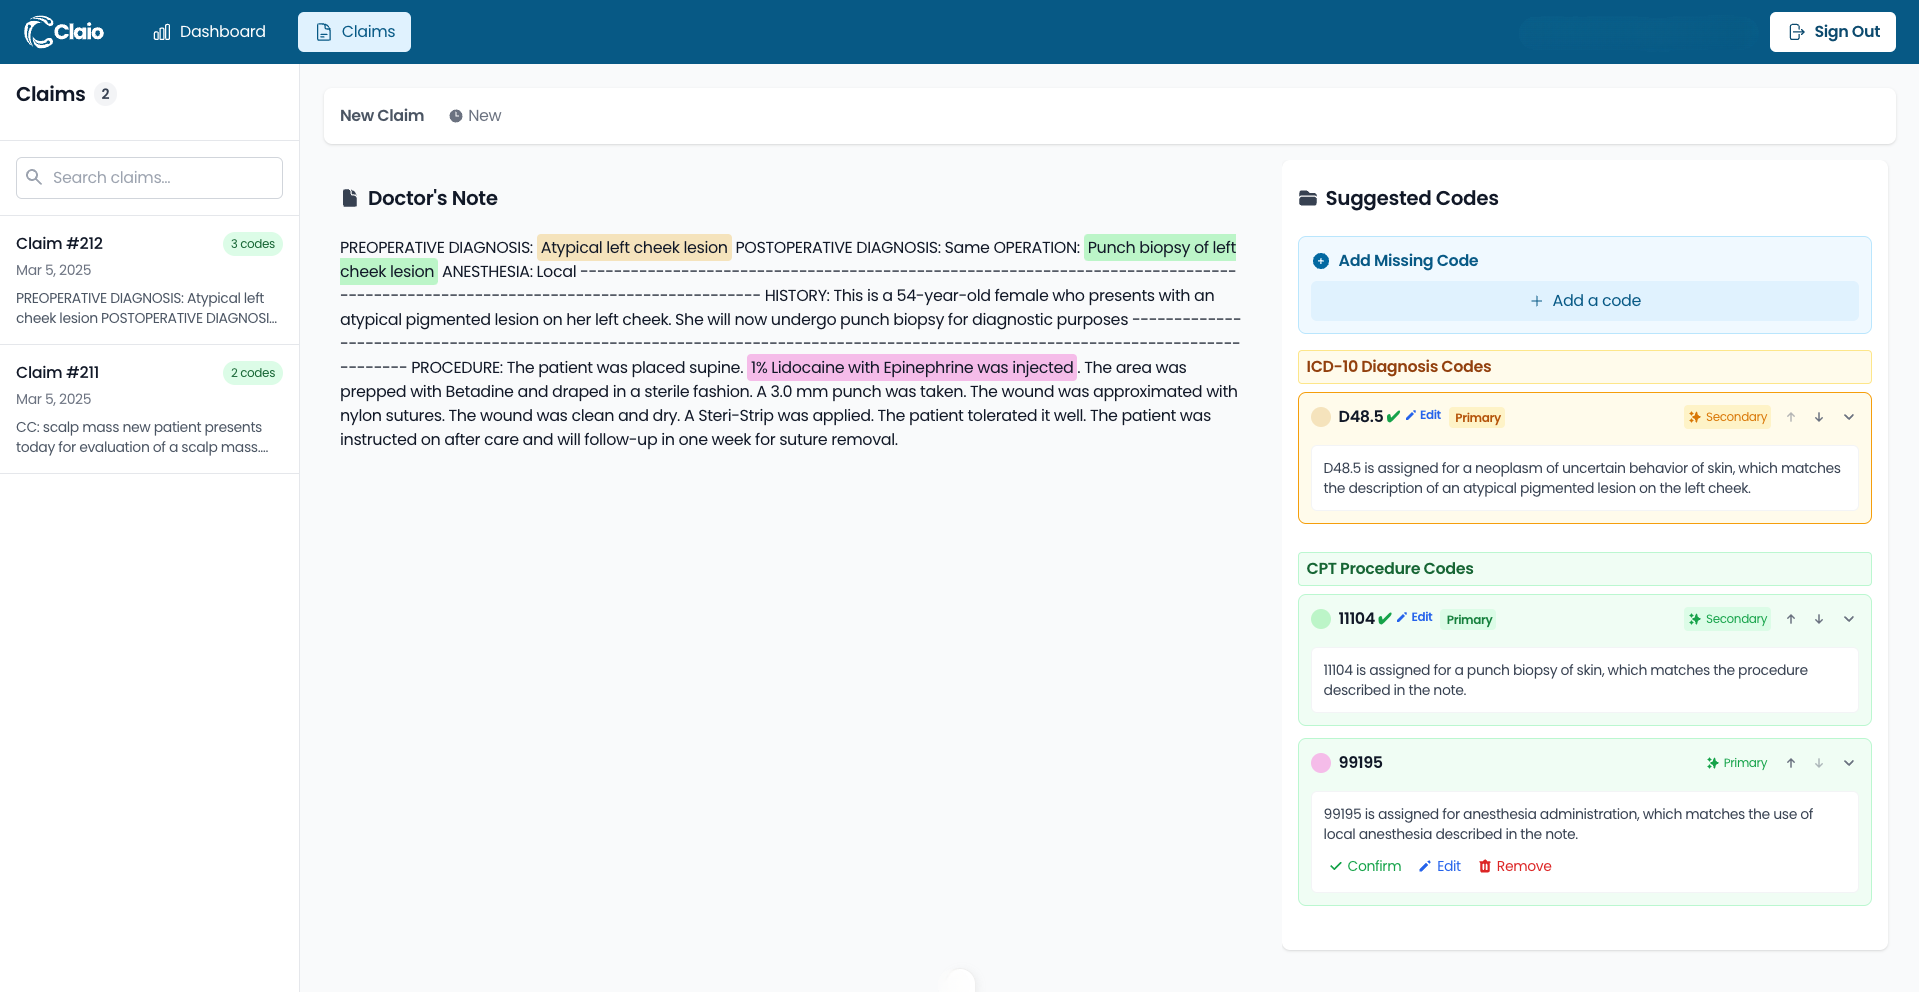
Task: Click the D48.5 tan color swatch
Action: (x=1321, y=417)
